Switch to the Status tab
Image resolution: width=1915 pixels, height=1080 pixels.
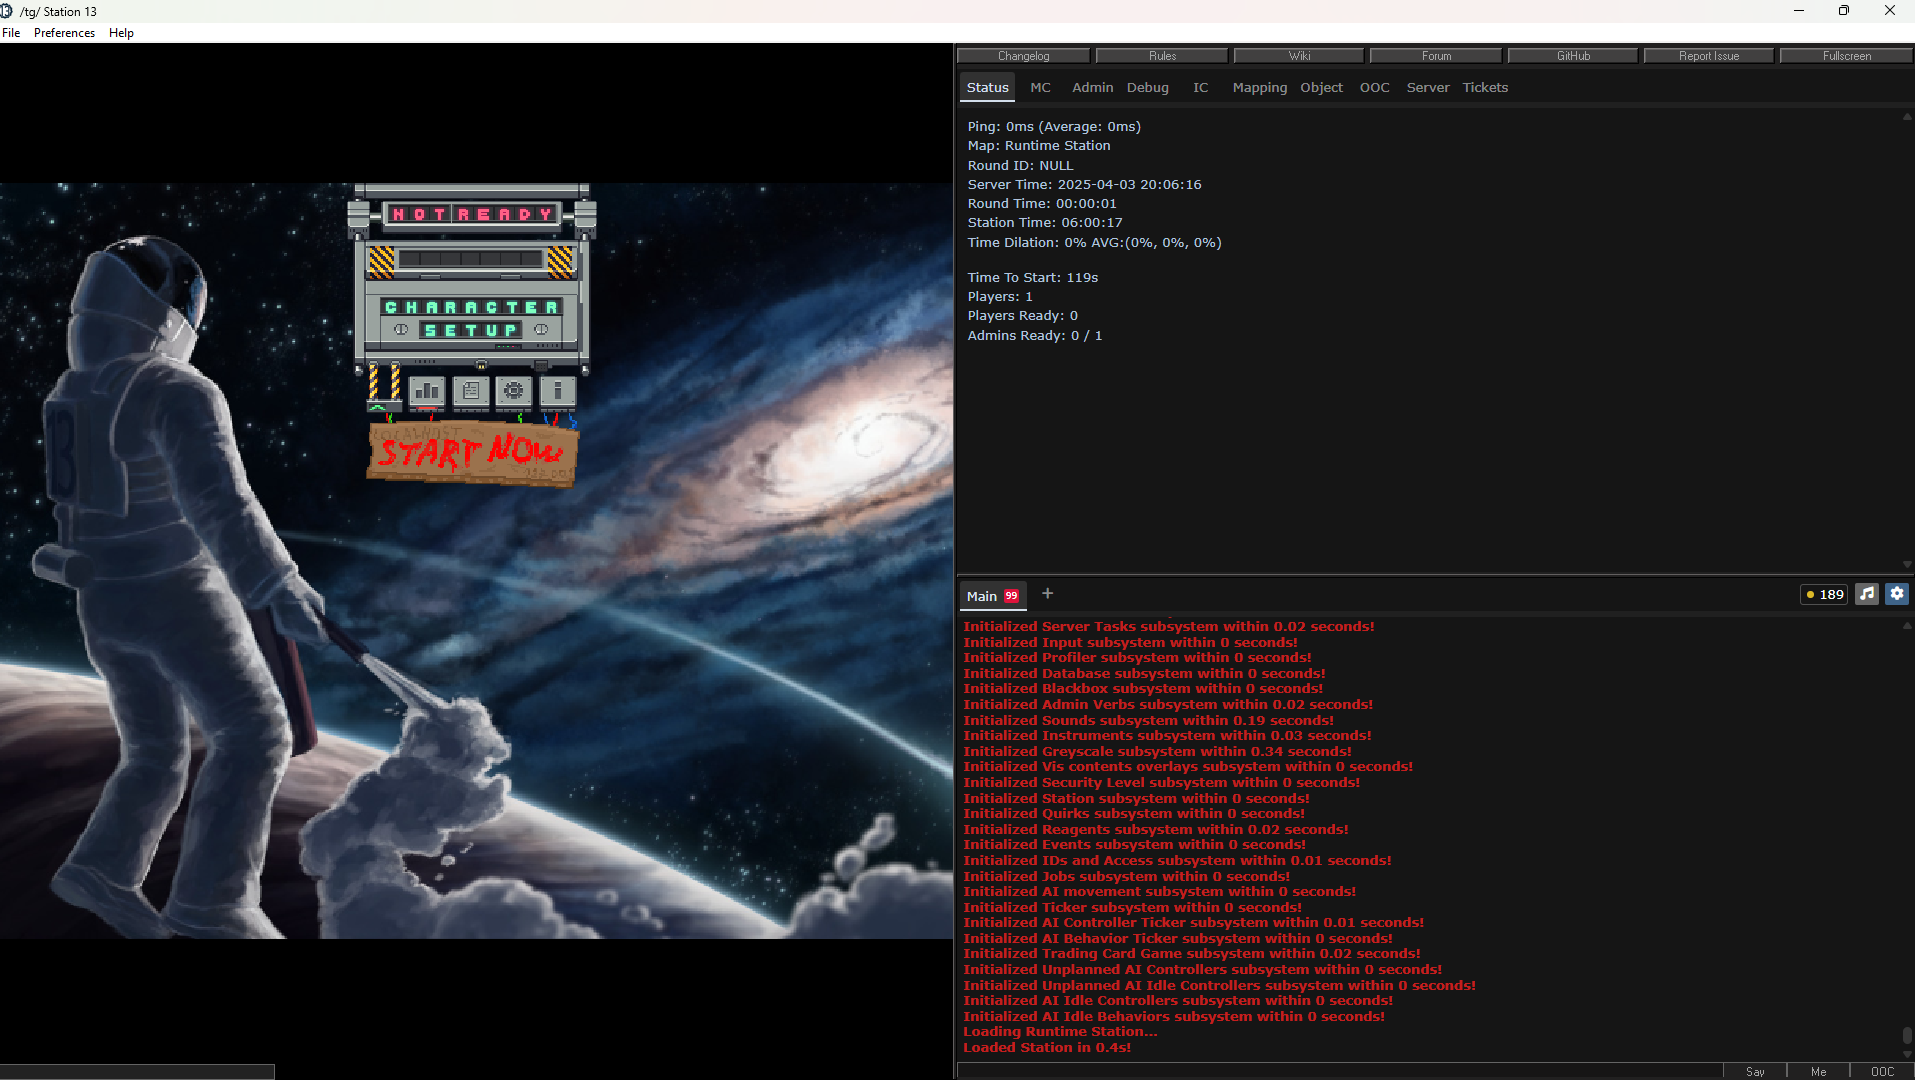(987, 87)
